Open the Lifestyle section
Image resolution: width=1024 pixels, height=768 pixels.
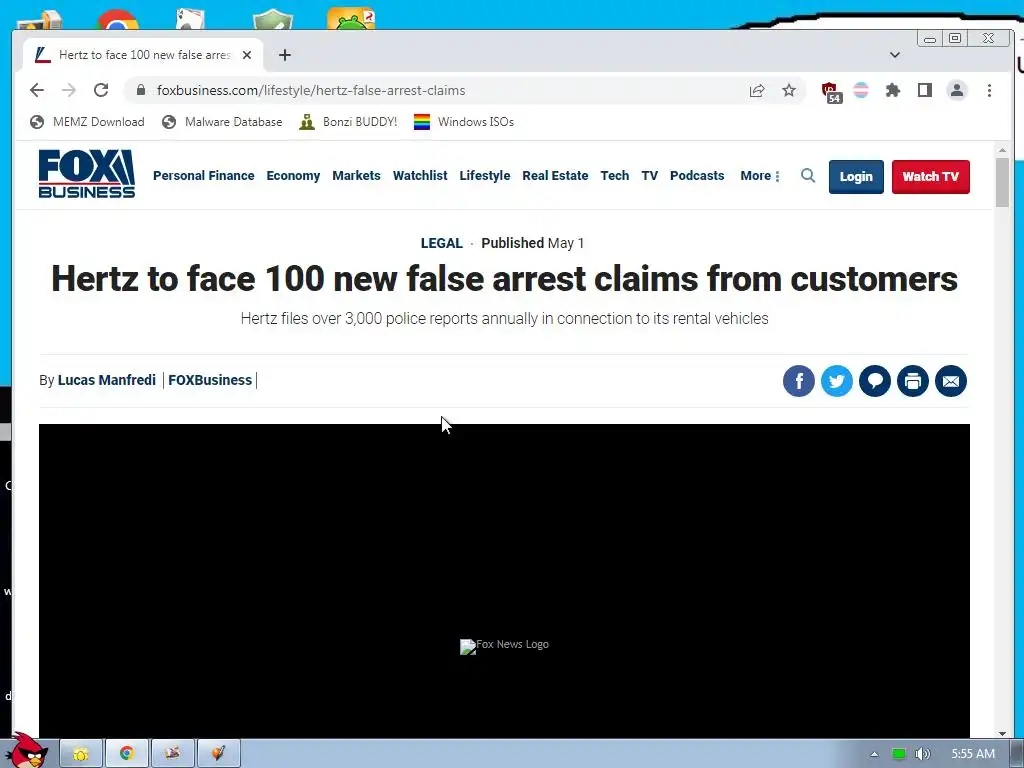pyautogui.click(x=485, y=176)
